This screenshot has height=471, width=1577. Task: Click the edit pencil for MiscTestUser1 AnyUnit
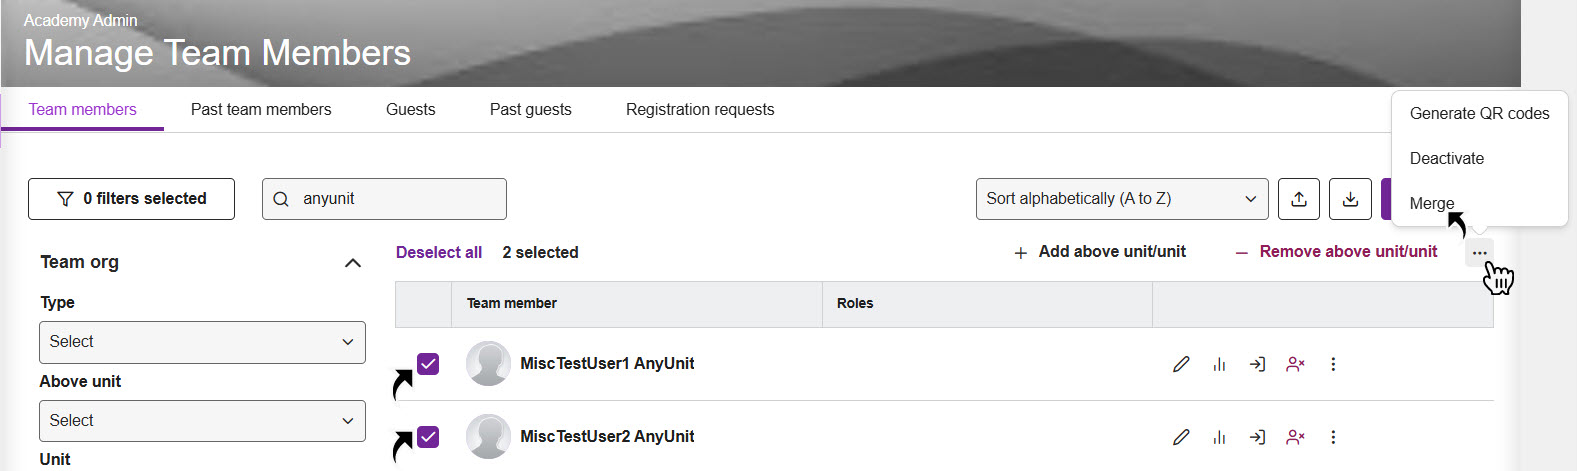[x=1181, y=364]
